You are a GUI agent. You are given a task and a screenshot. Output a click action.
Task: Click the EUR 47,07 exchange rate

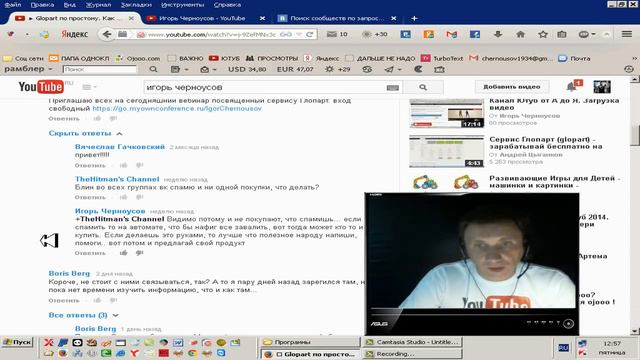[295, 69]
